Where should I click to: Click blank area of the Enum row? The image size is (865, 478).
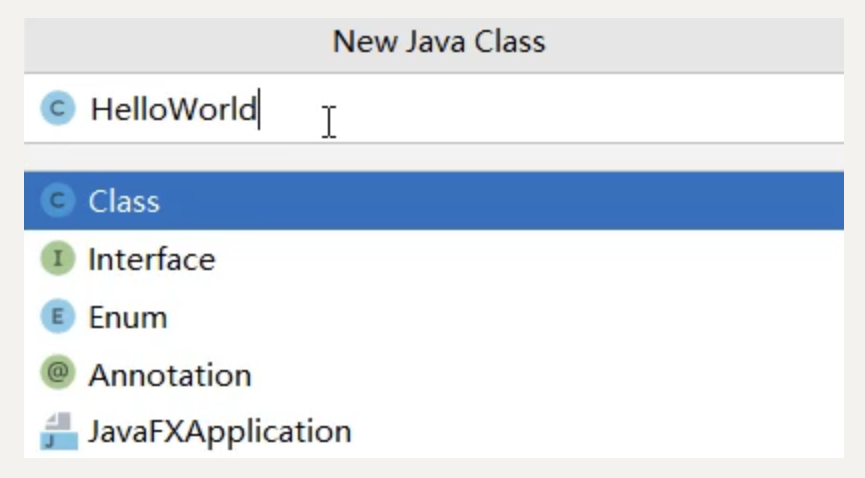(x=496, y=316)
